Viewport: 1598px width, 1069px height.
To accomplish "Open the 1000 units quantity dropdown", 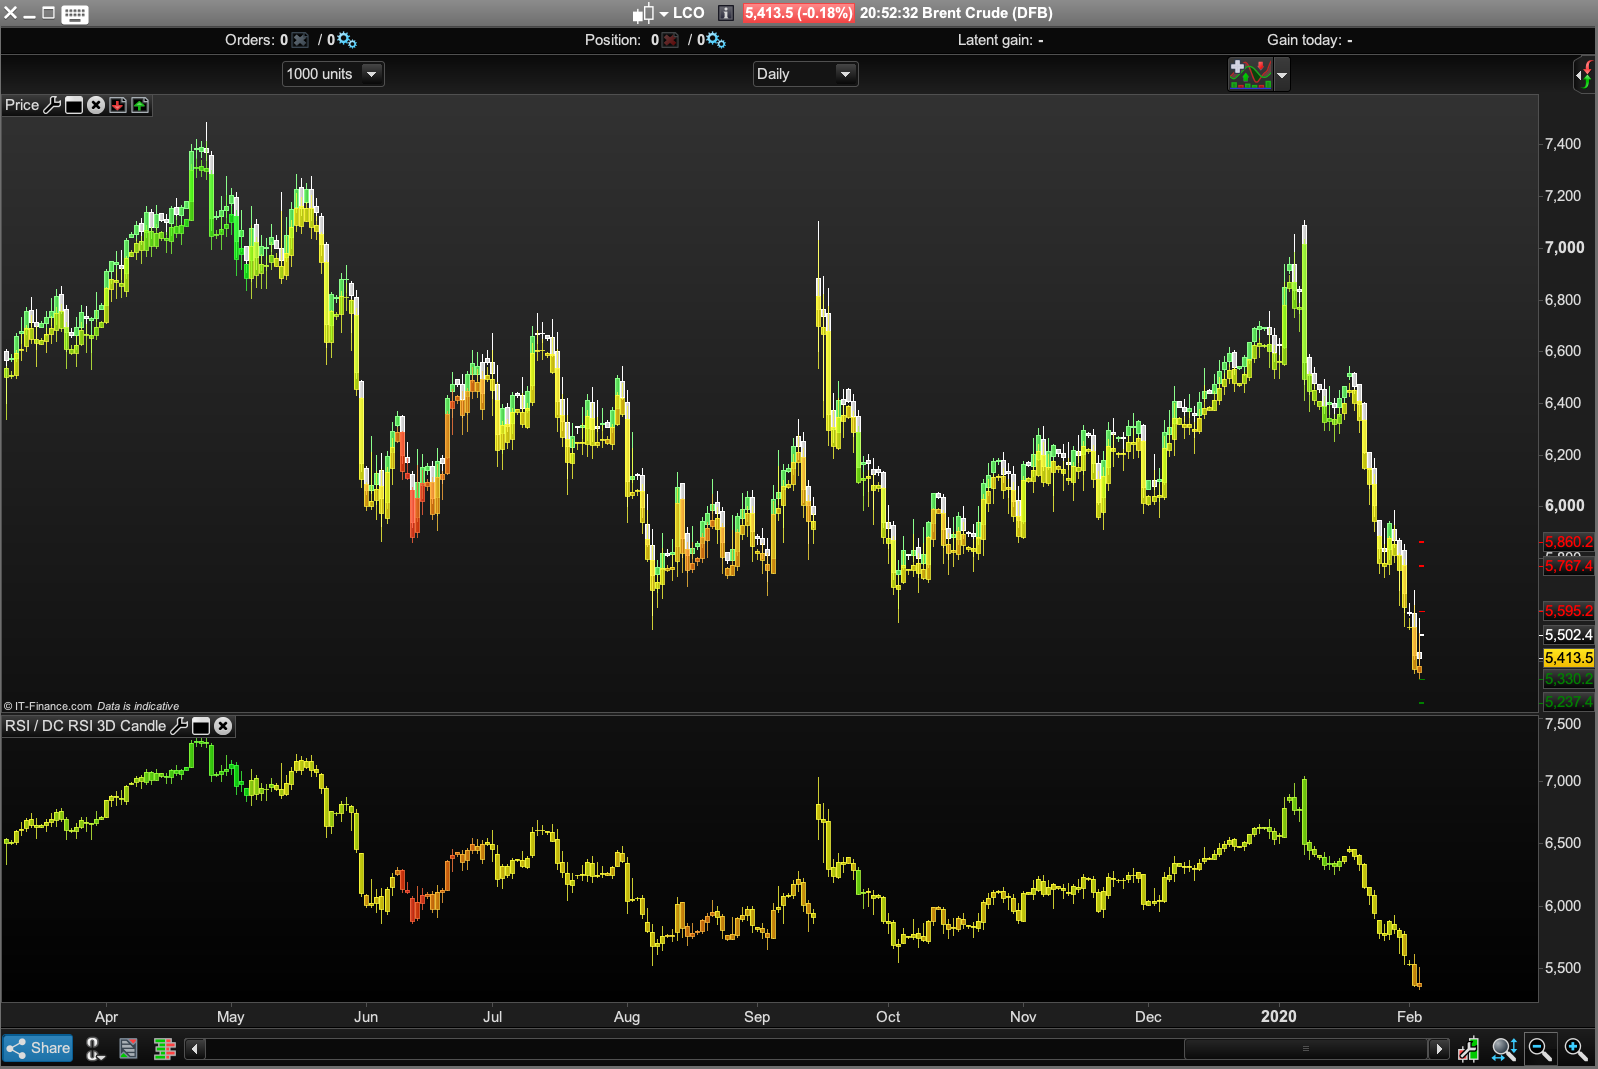I will [333, 74].
